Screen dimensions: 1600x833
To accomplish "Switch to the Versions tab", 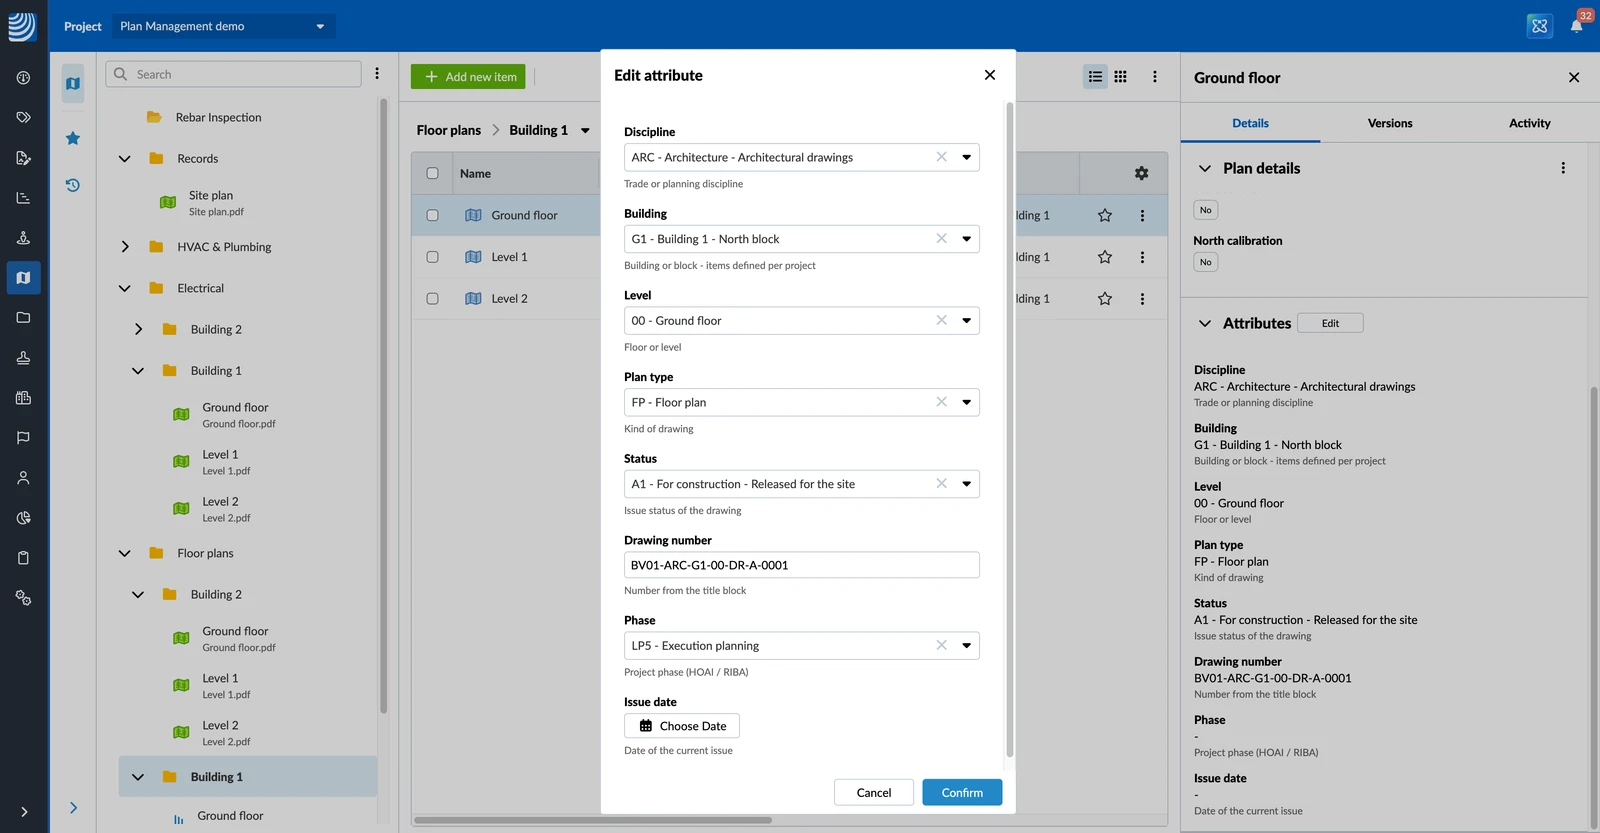I will click(1390, 123).
